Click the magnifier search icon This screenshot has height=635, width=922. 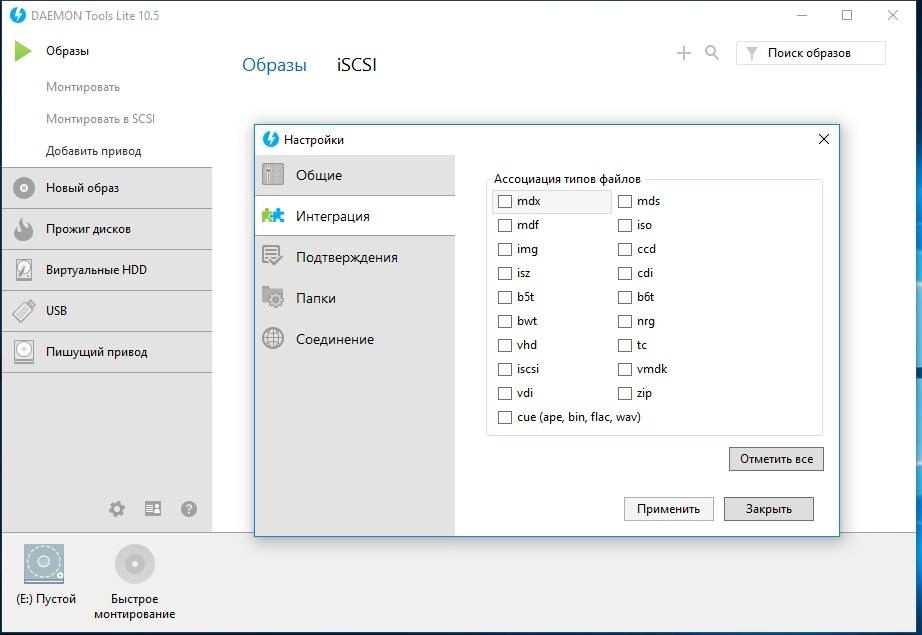(x=712, y=53)
